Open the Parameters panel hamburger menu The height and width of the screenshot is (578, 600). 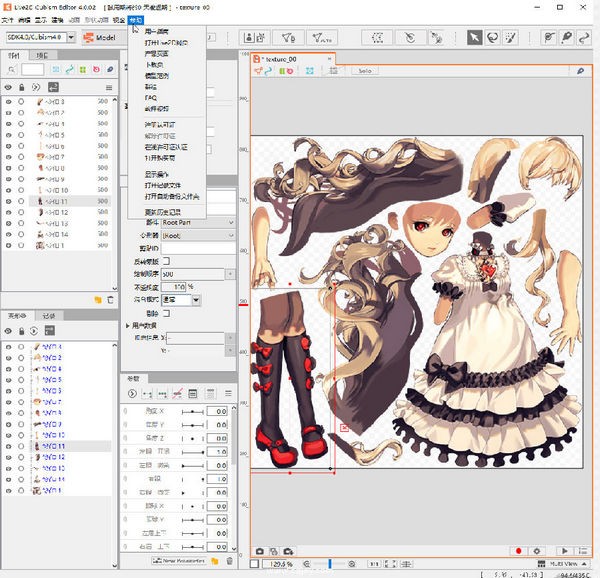pyautogui.click(x=229, y=394)
